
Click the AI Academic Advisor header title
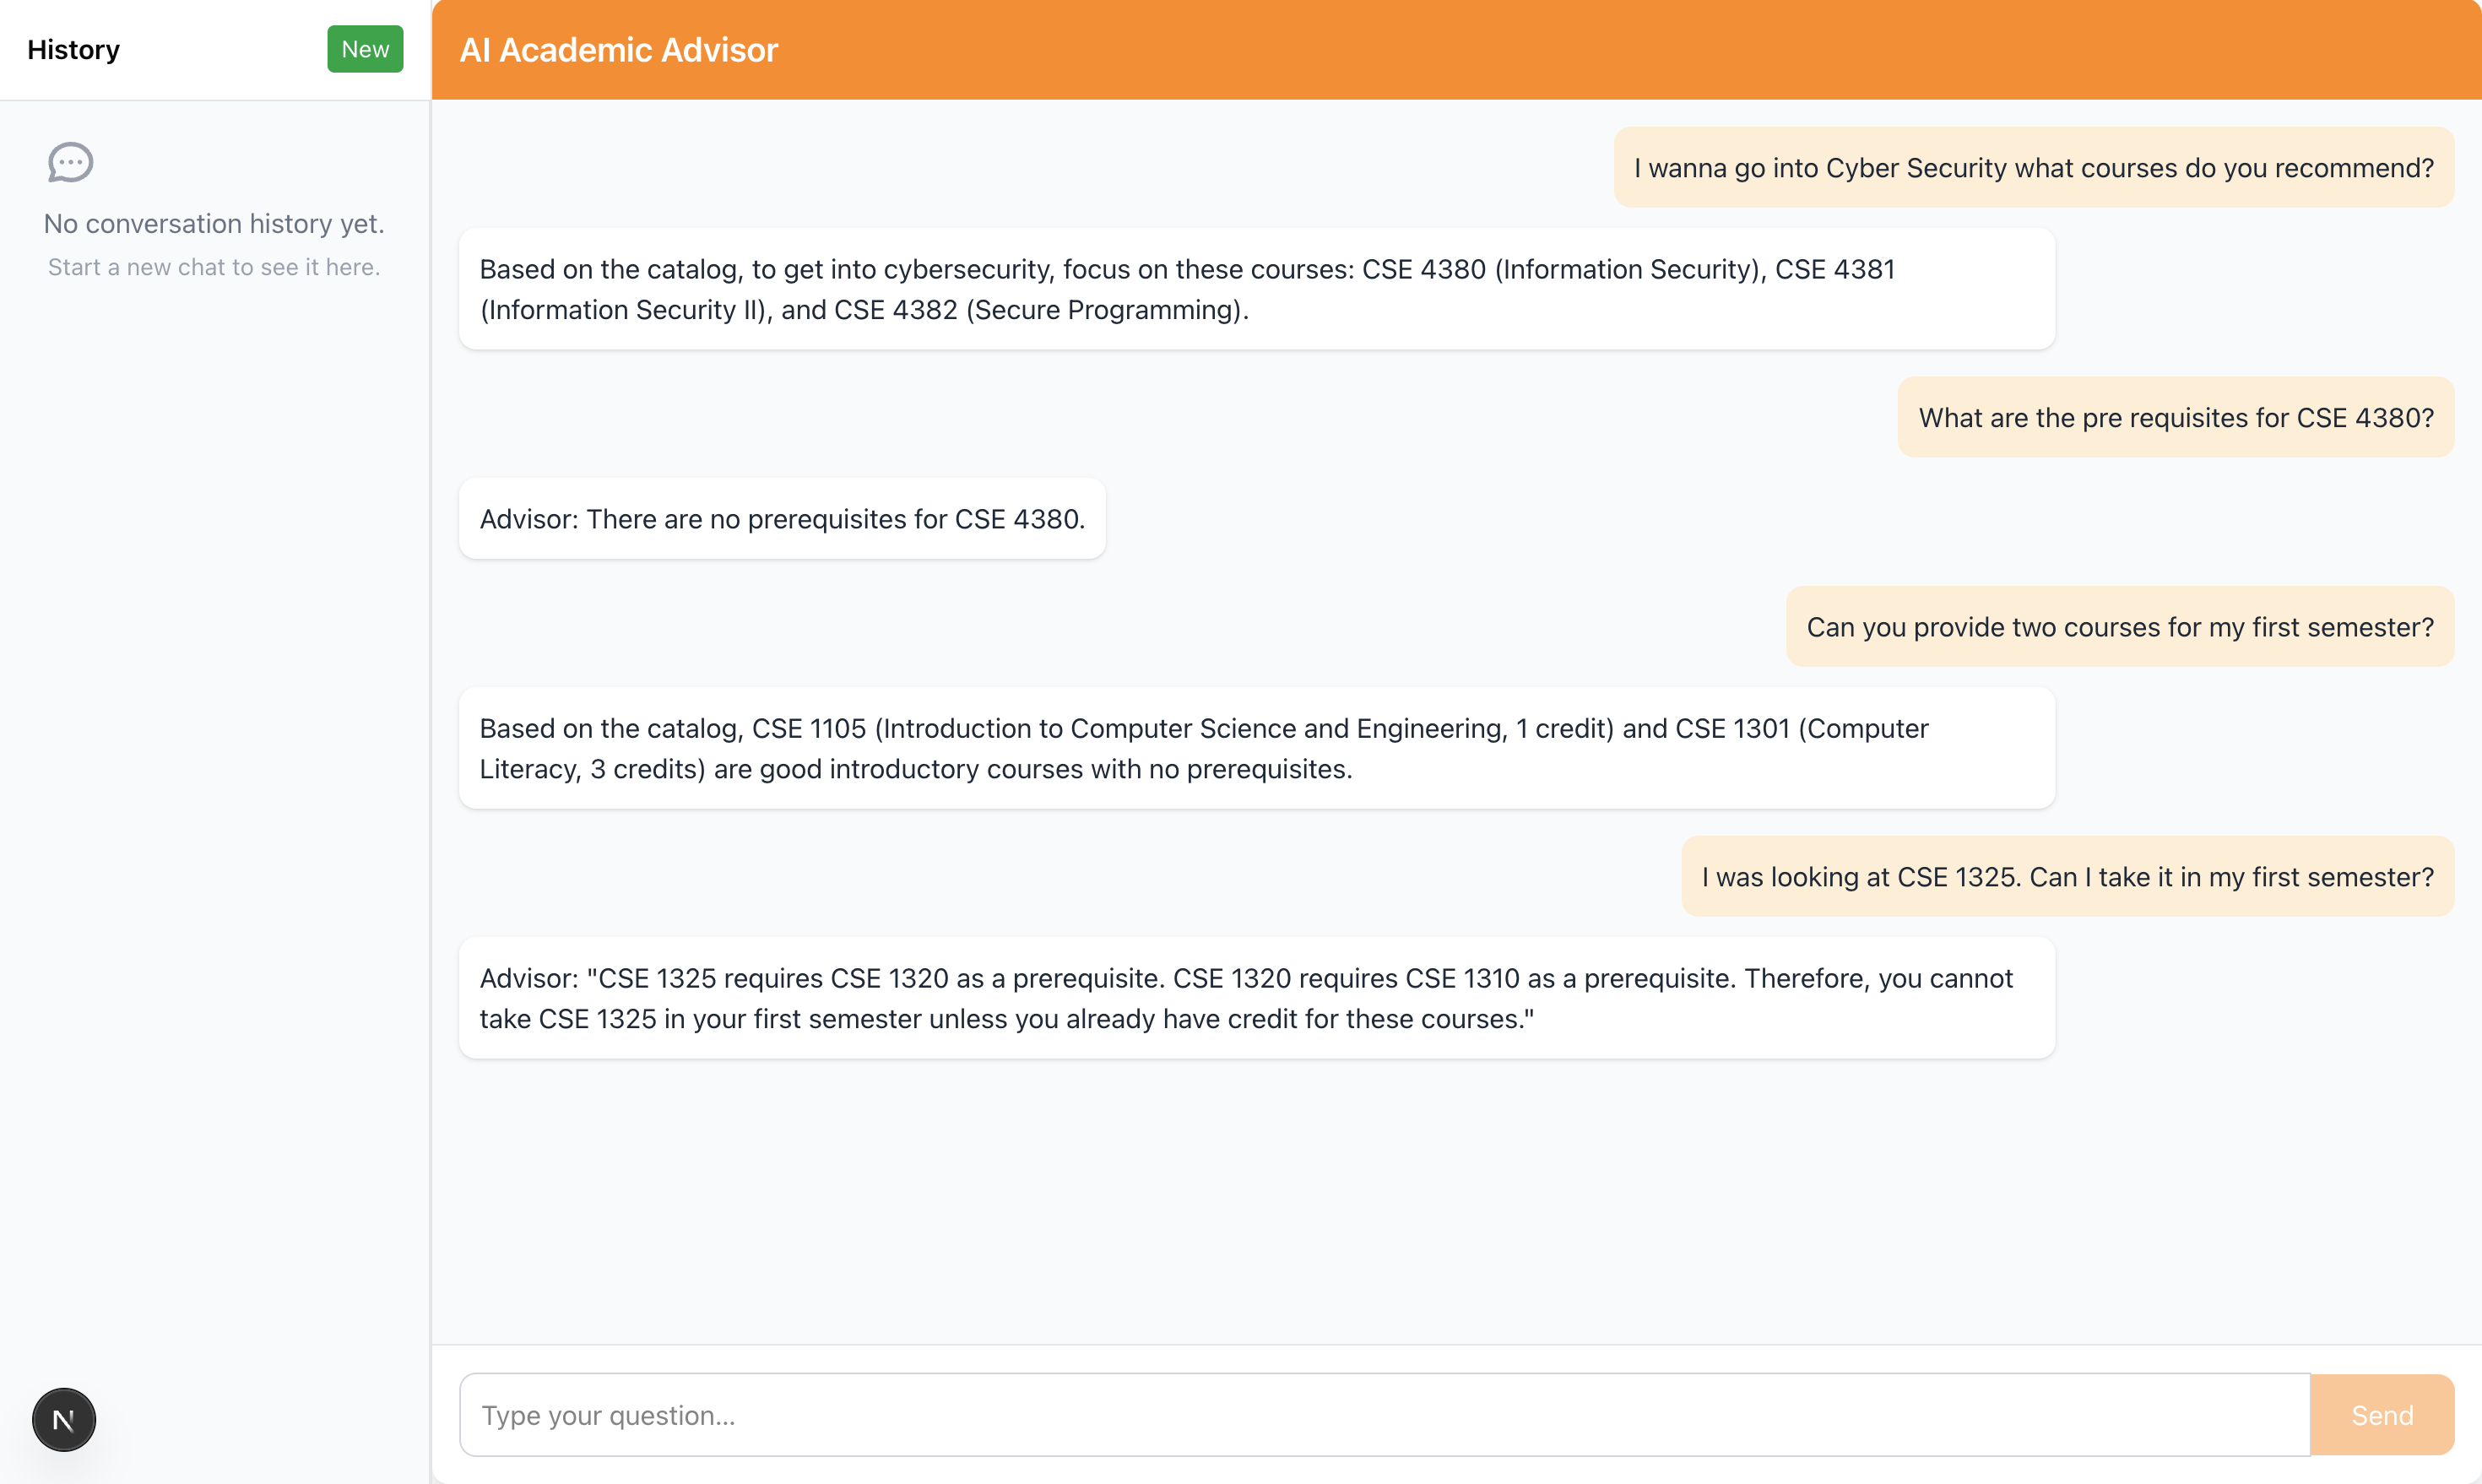tap(618, 50)
